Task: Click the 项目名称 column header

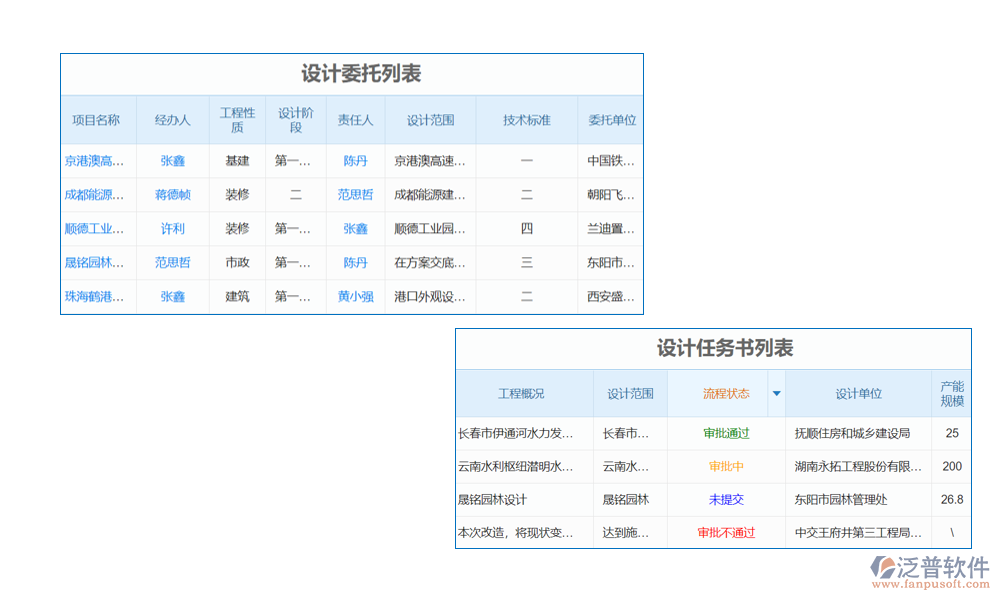Action: (96, 120)
